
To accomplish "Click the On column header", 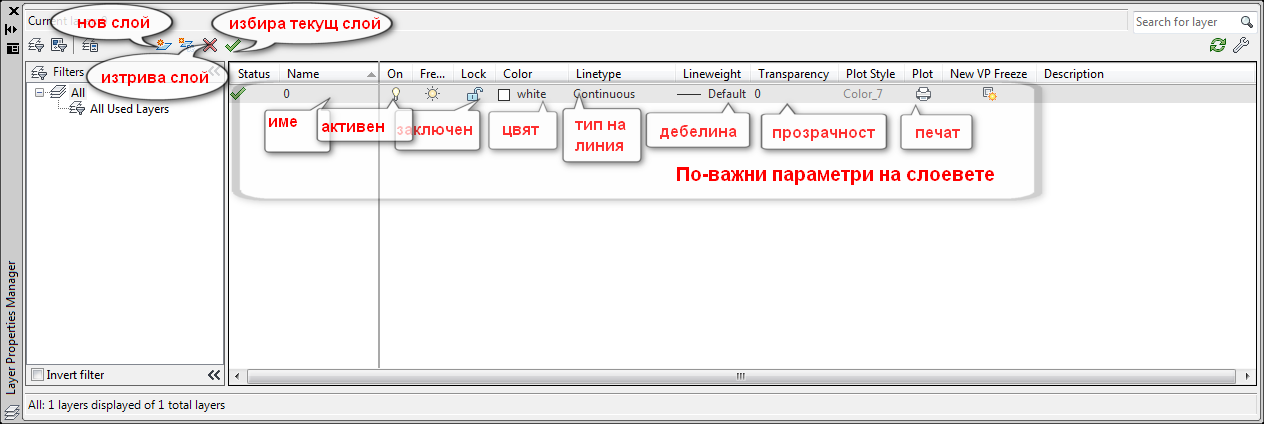I will click(x=397, y=73).
